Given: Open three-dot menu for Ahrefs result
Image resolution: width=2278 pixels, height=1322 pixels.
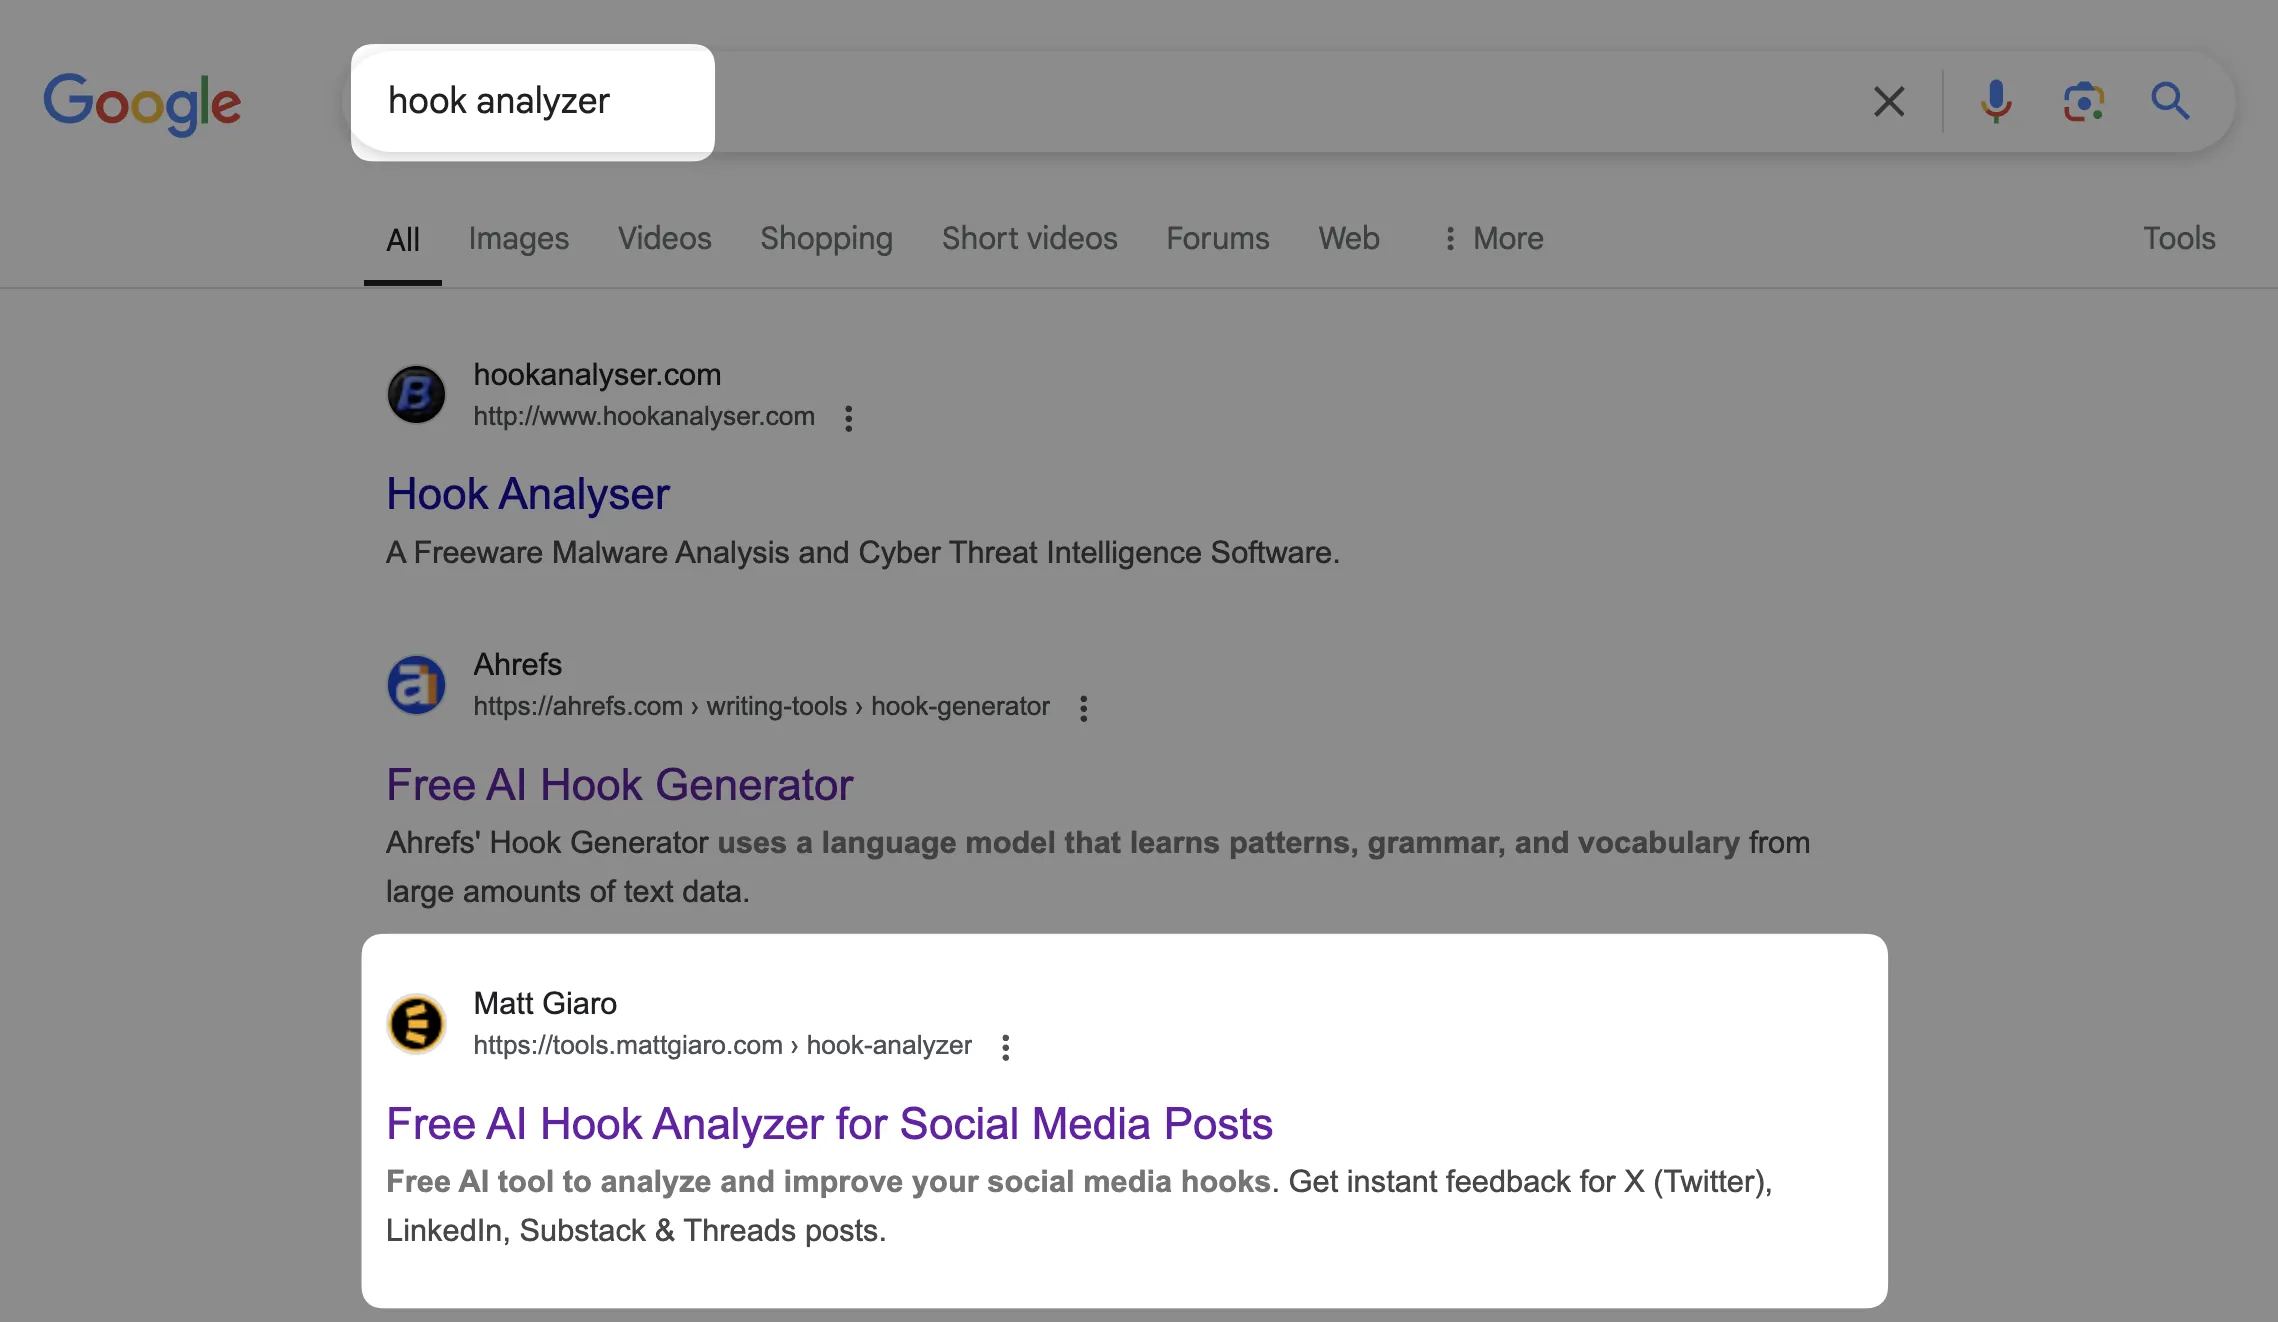Looking at the screenshot, I should (x=1083, y=708).
